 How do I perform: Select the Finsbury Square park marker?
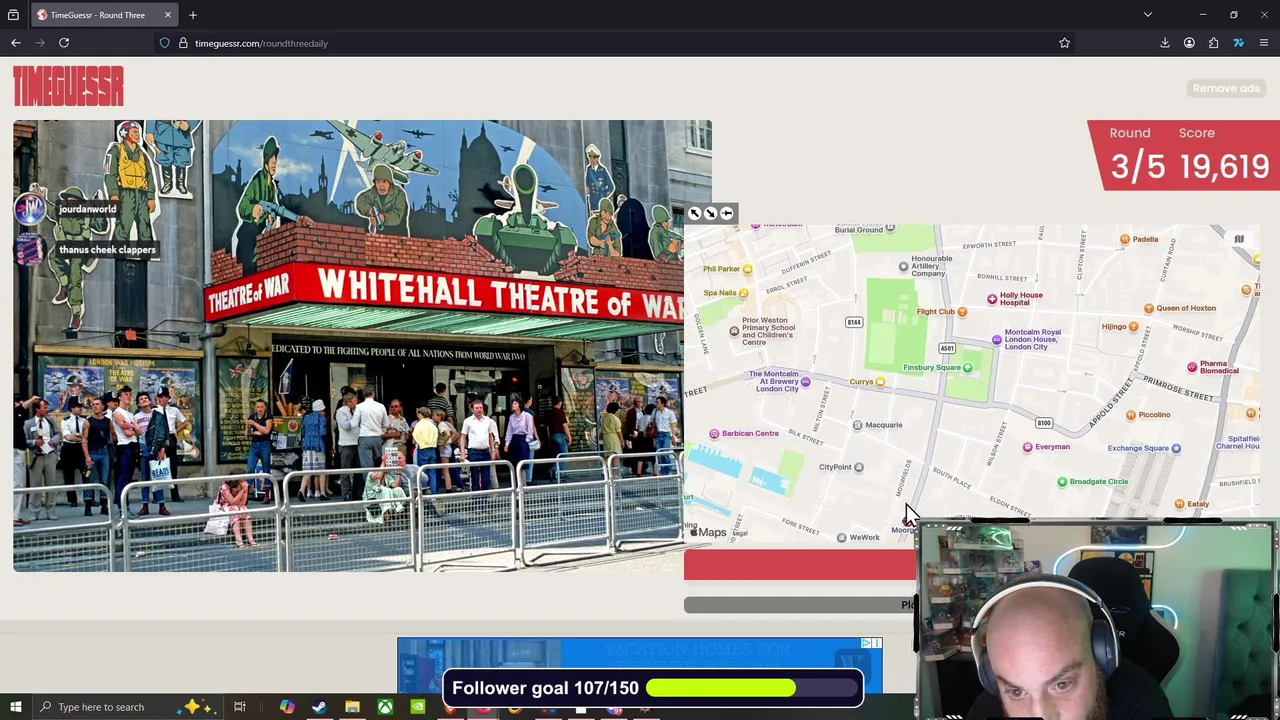(x=967, y=368)
